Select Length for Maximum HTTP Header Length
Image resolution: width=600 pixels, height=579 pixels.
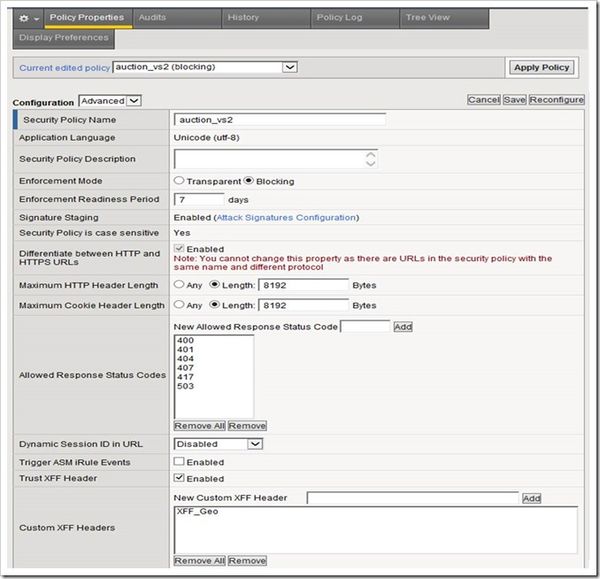[x=214, y=284]
